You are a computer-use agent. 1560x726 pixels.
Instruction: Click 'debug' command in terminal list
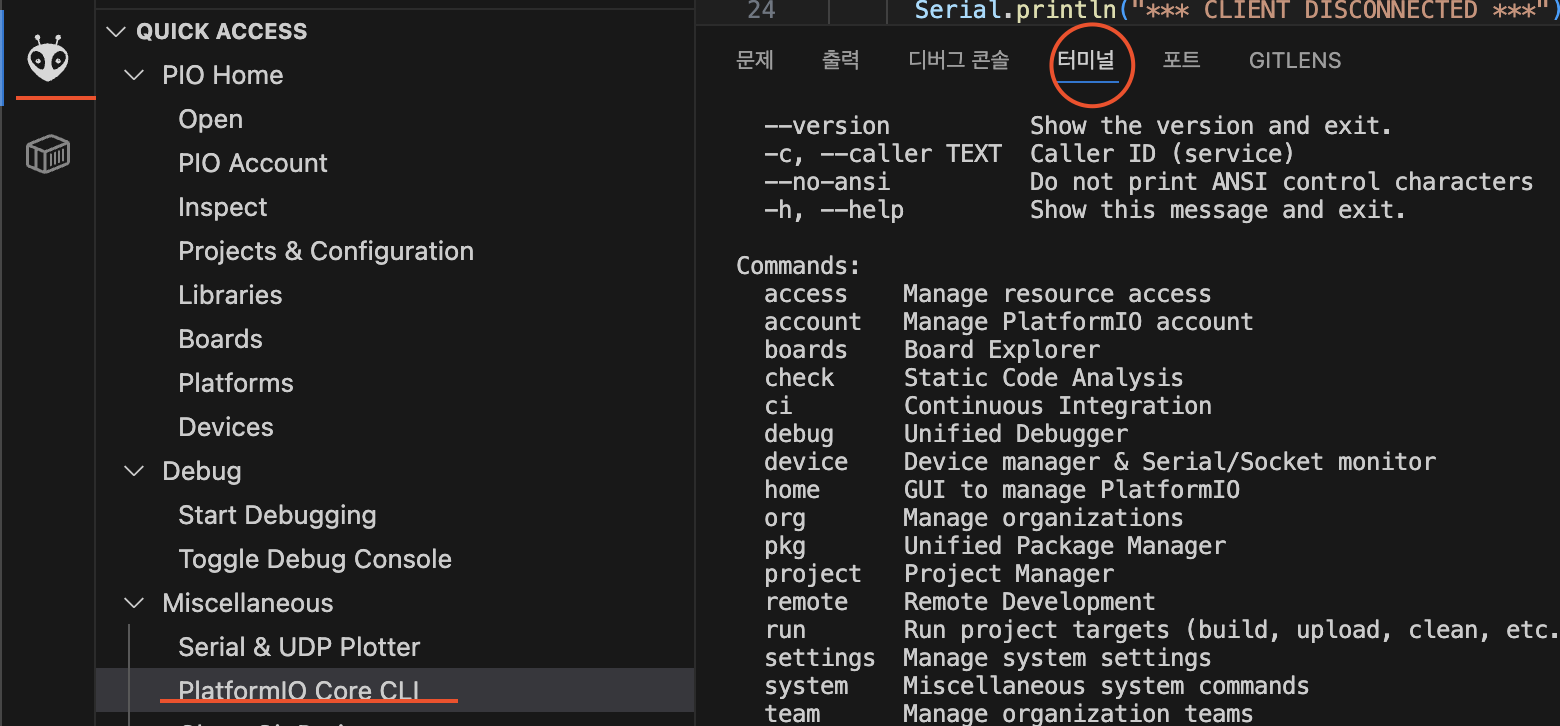pyautogui.click(x=799, y=434)
